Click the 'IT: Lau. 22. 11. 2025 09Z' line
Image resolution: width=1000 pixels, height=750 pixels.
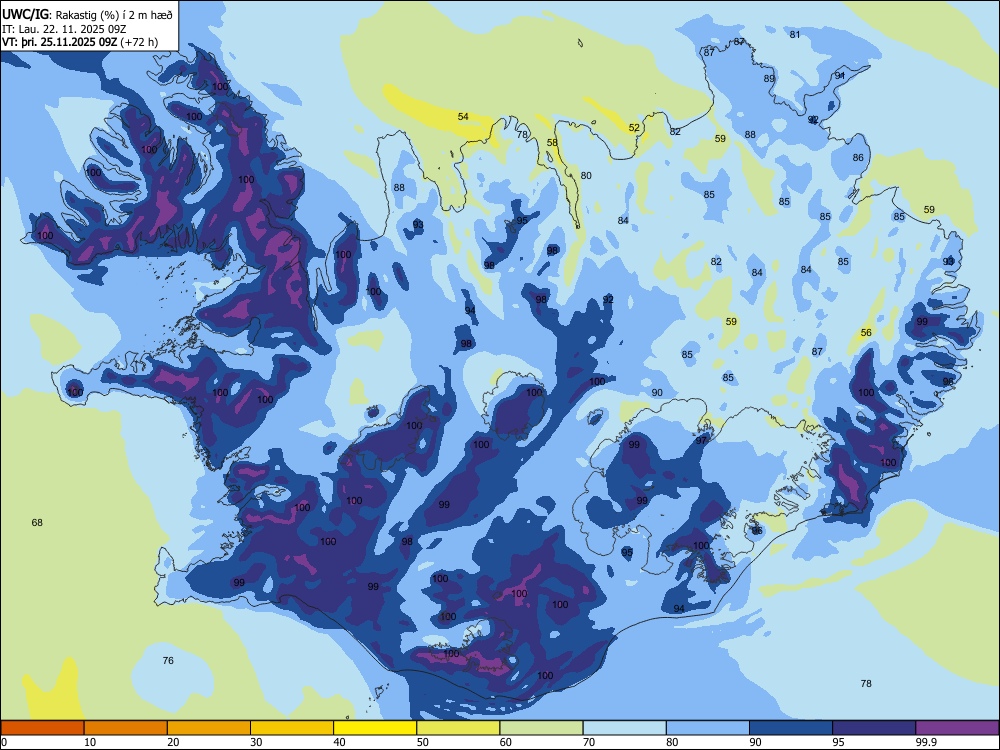pyautogui.click(x=64, y=29)
